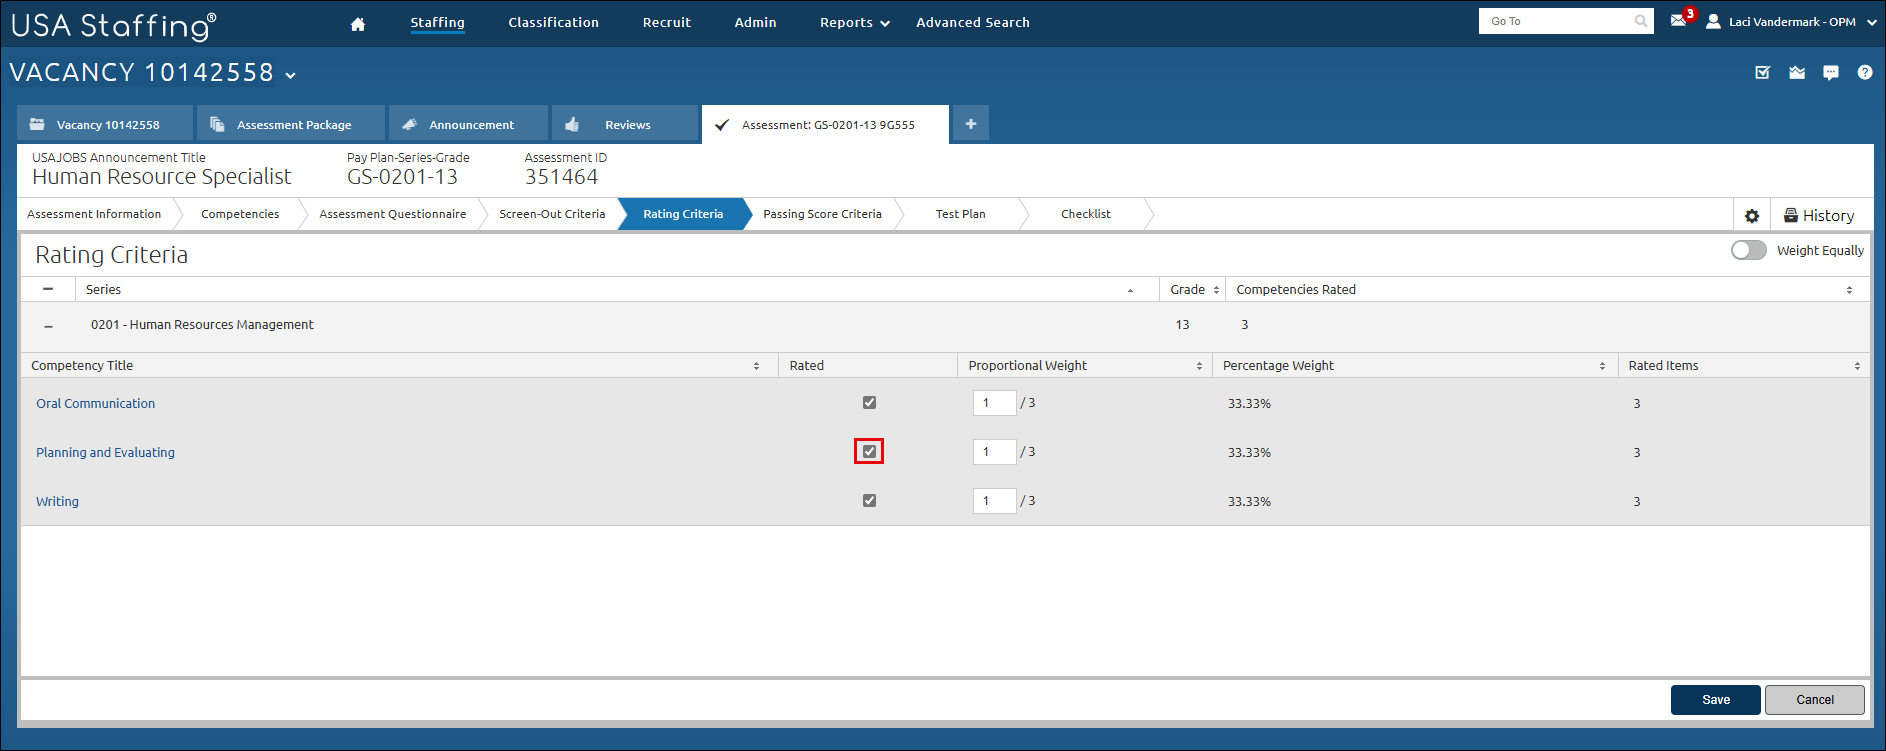Open the help question mark icon
The height and width of the screenshot is (751, 1886).
click(1865, 72)
